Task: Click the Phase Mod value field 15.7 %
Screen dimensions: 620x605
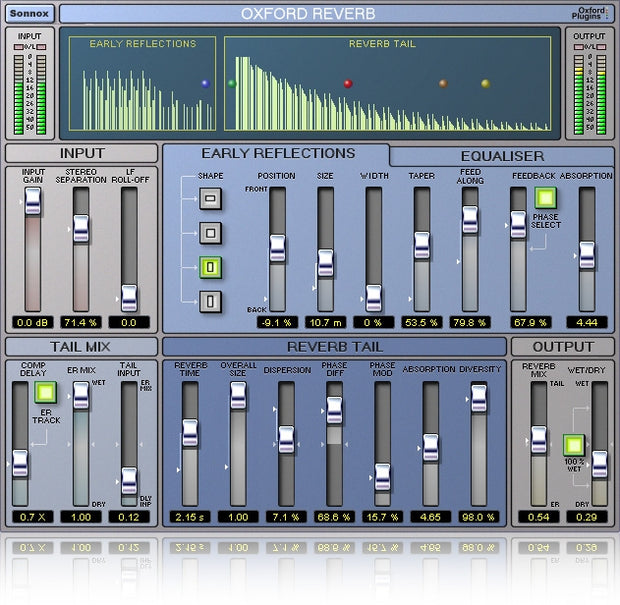Action: [x=382, y=517]
